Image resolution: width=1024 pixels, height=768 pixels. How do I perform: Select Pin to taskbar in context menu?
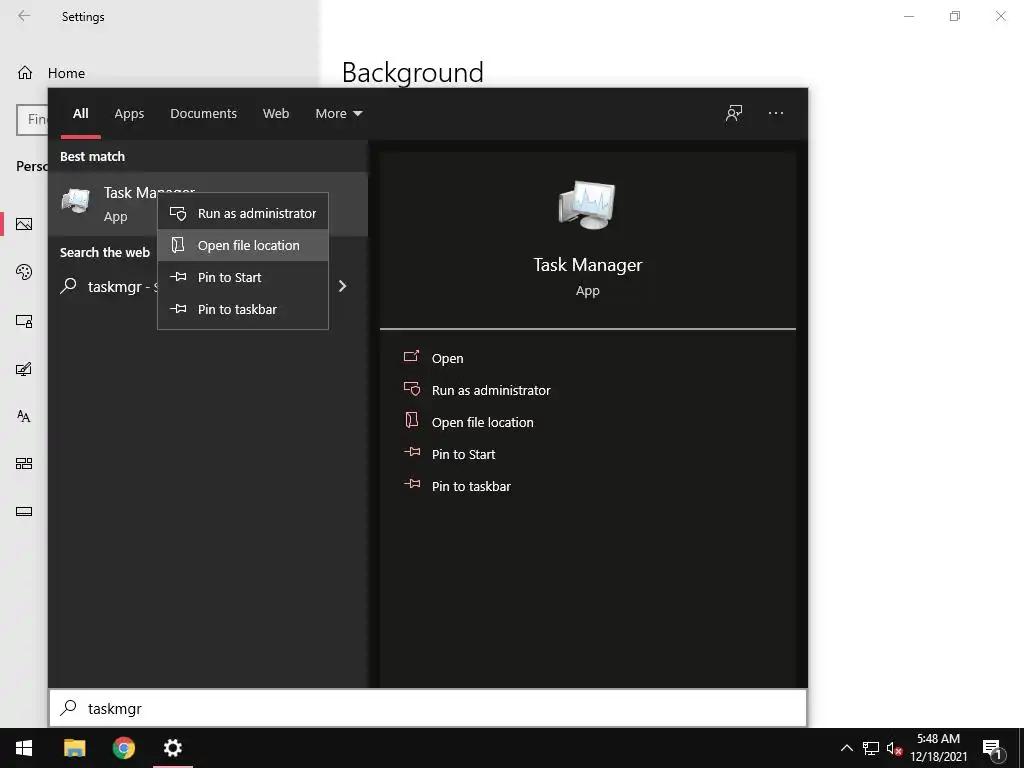point(243,310)
